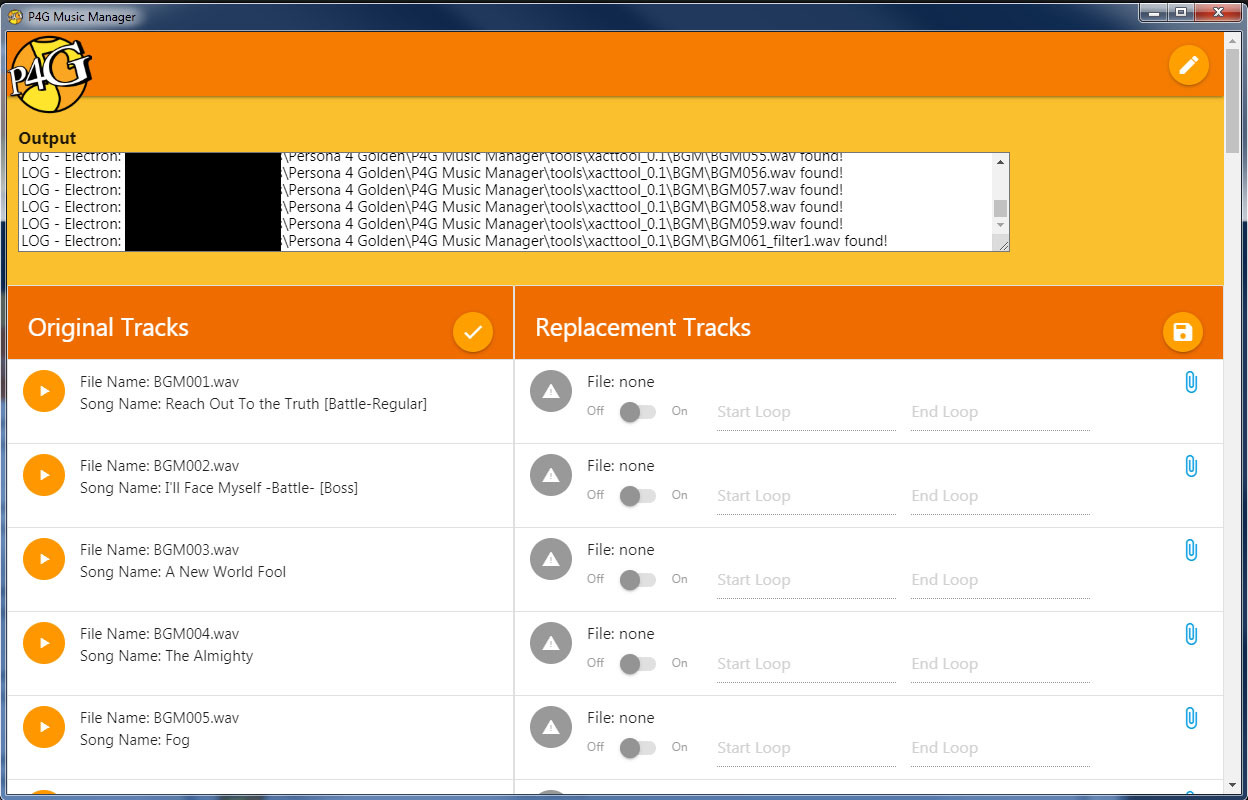Play the BGM005.wav original track
Viewport: 1248px width, 800px height.
(x=44, y=727)
